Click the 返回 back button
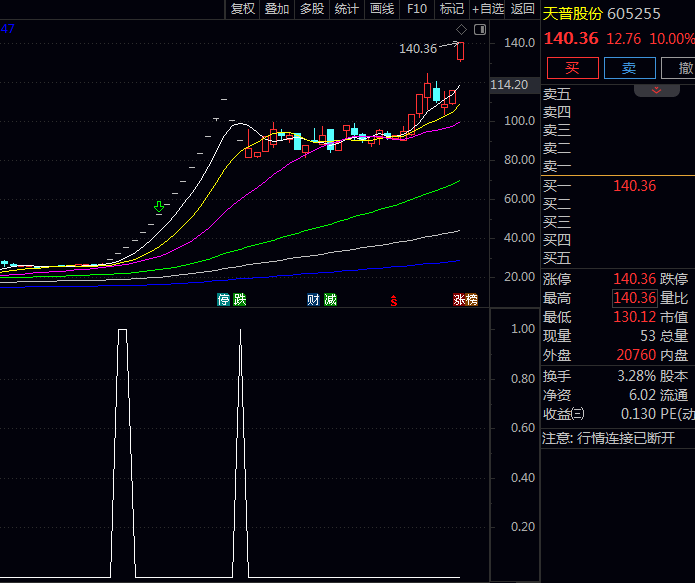 [523, 9]
